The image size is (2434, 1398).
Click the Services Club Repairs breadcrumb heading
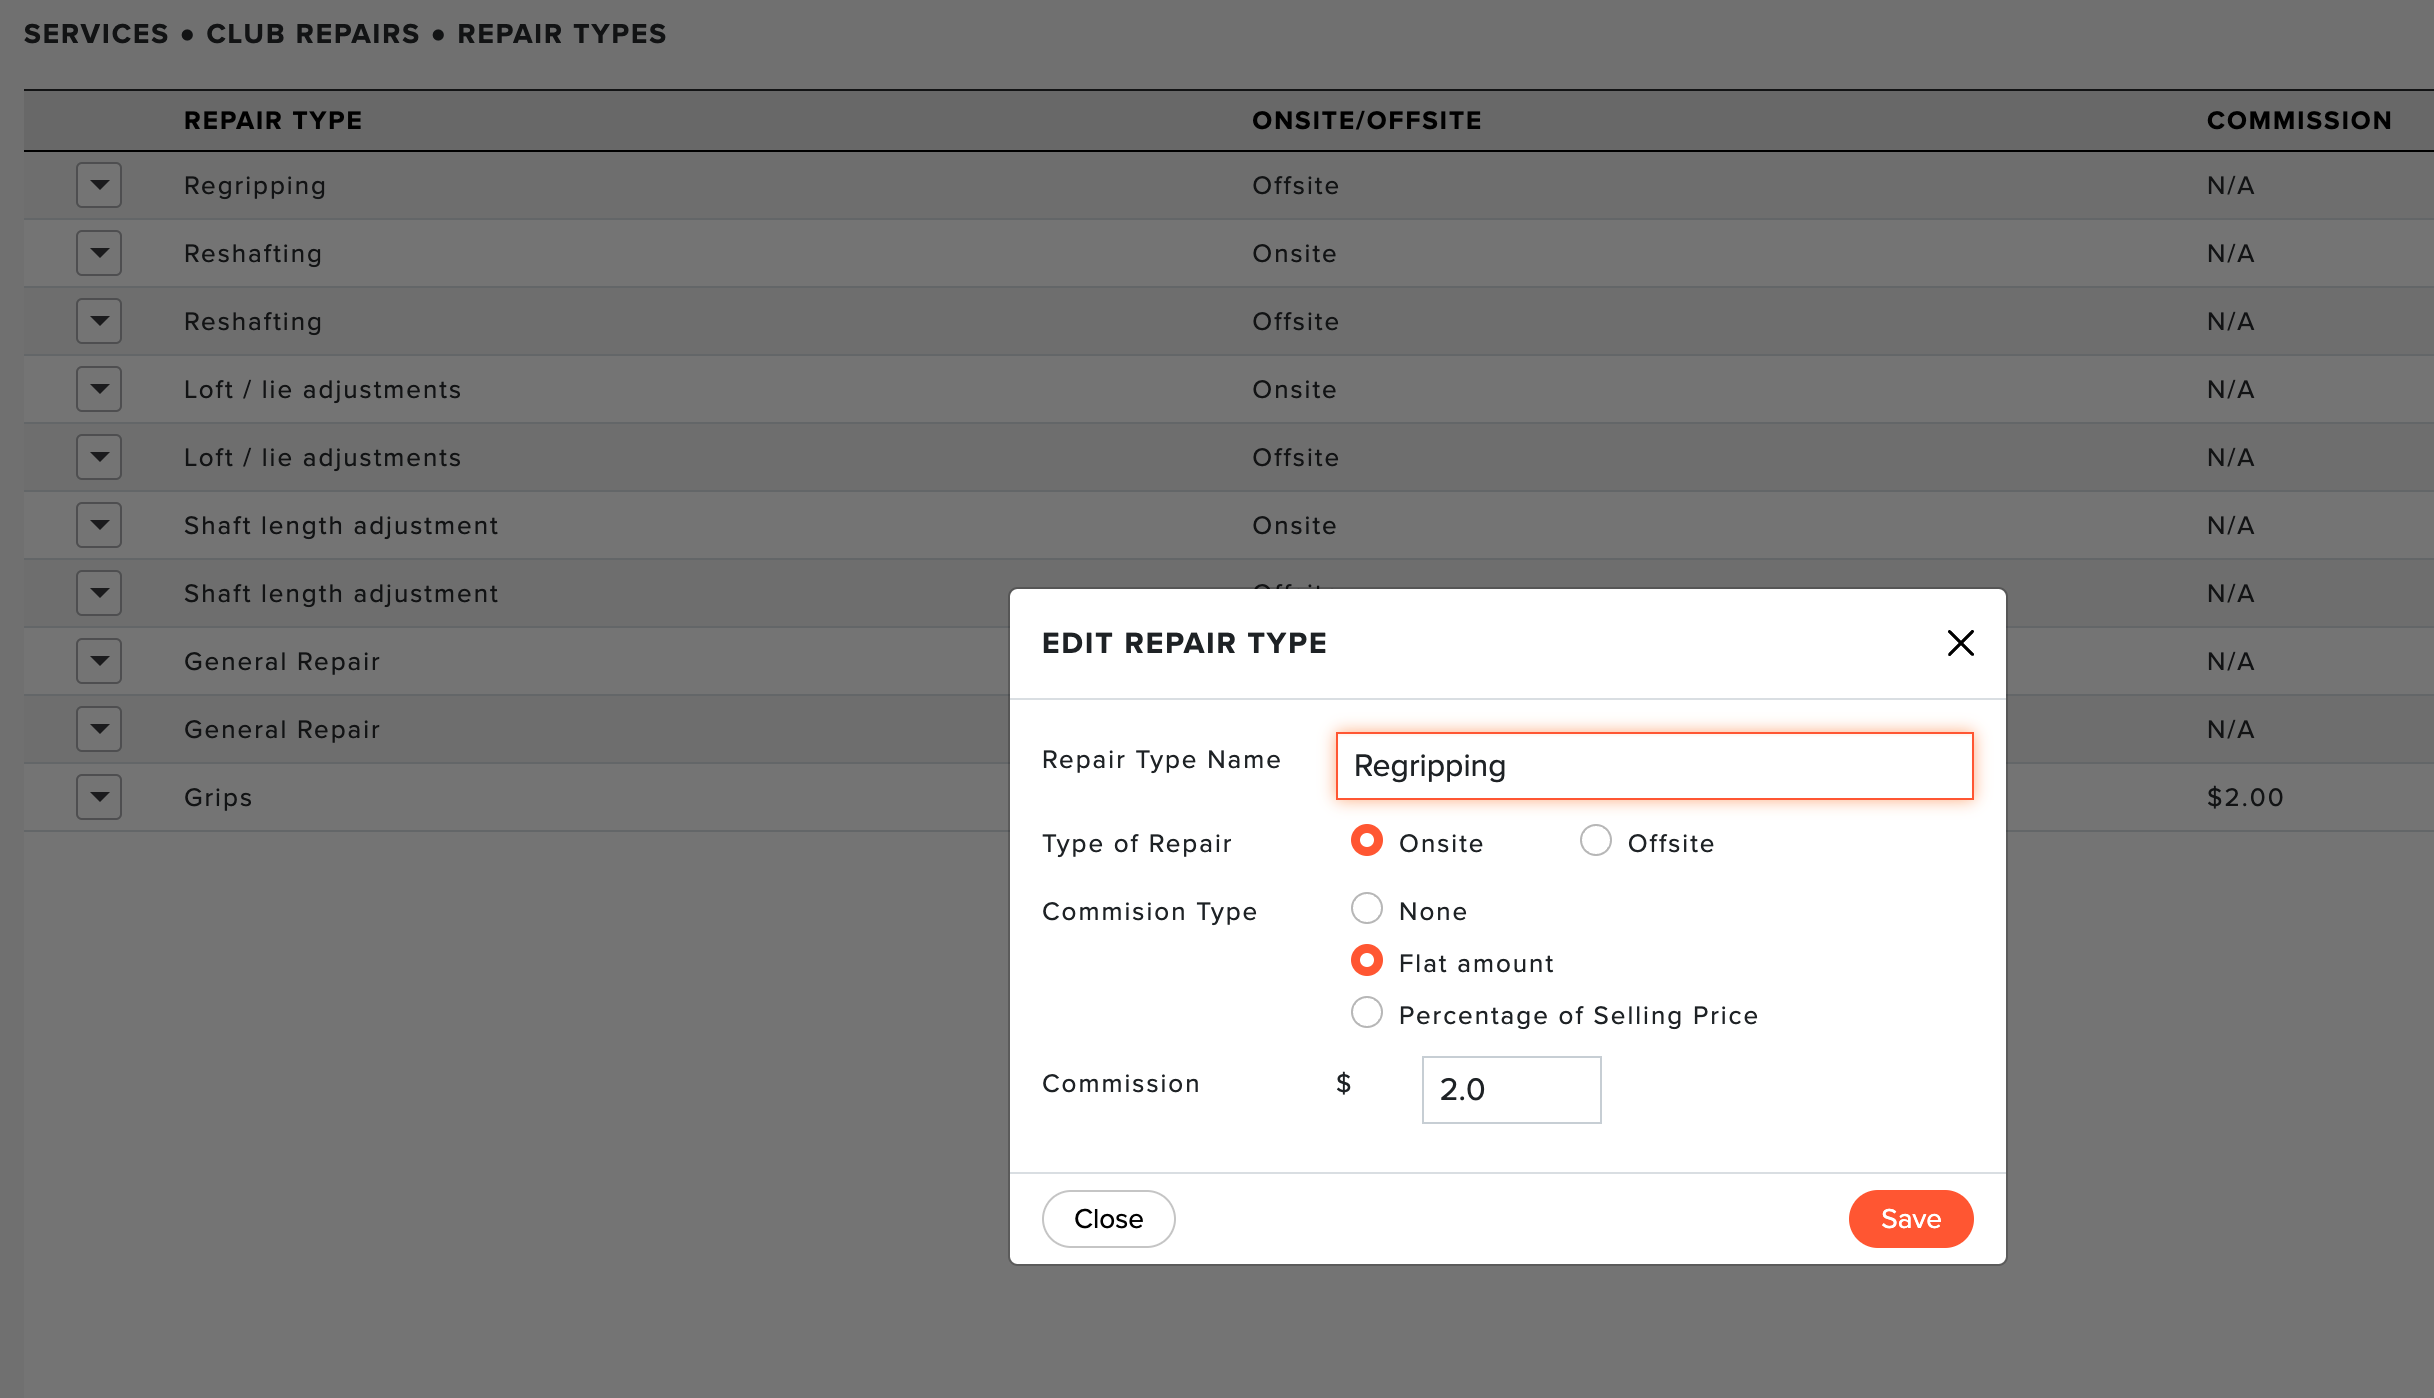[345, 33]
